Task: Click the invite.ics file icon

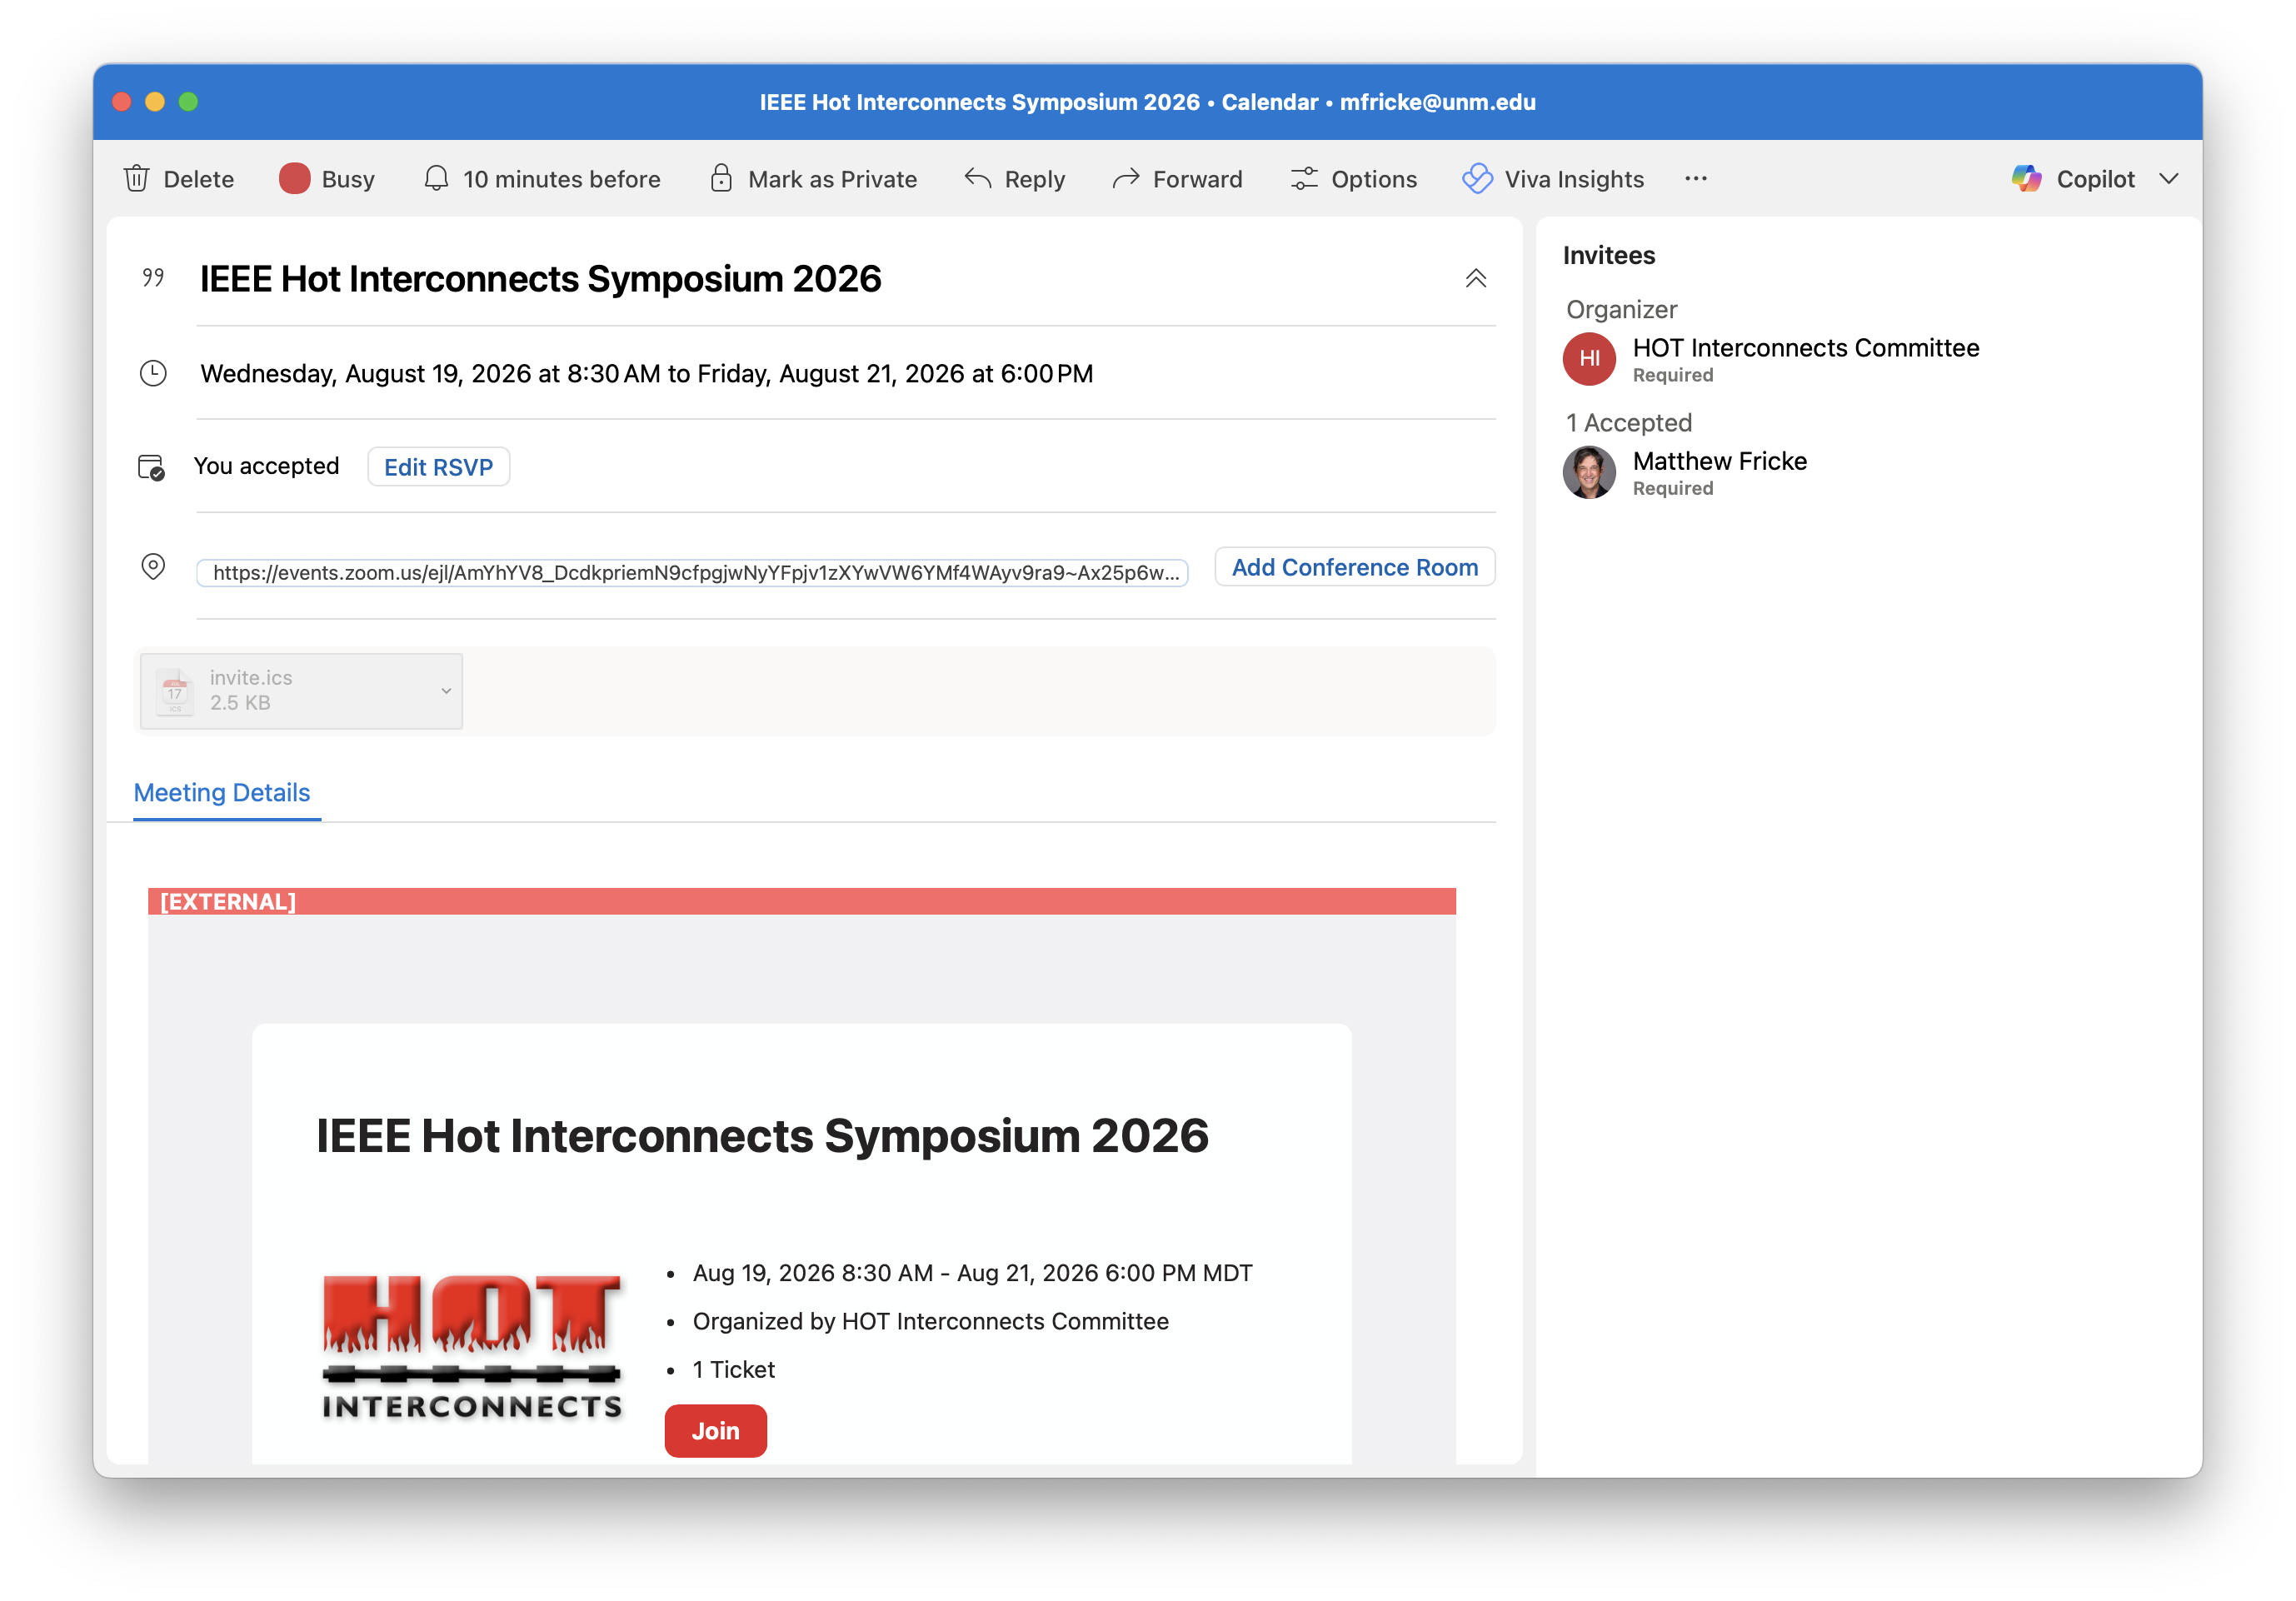Action: point(175,691)
